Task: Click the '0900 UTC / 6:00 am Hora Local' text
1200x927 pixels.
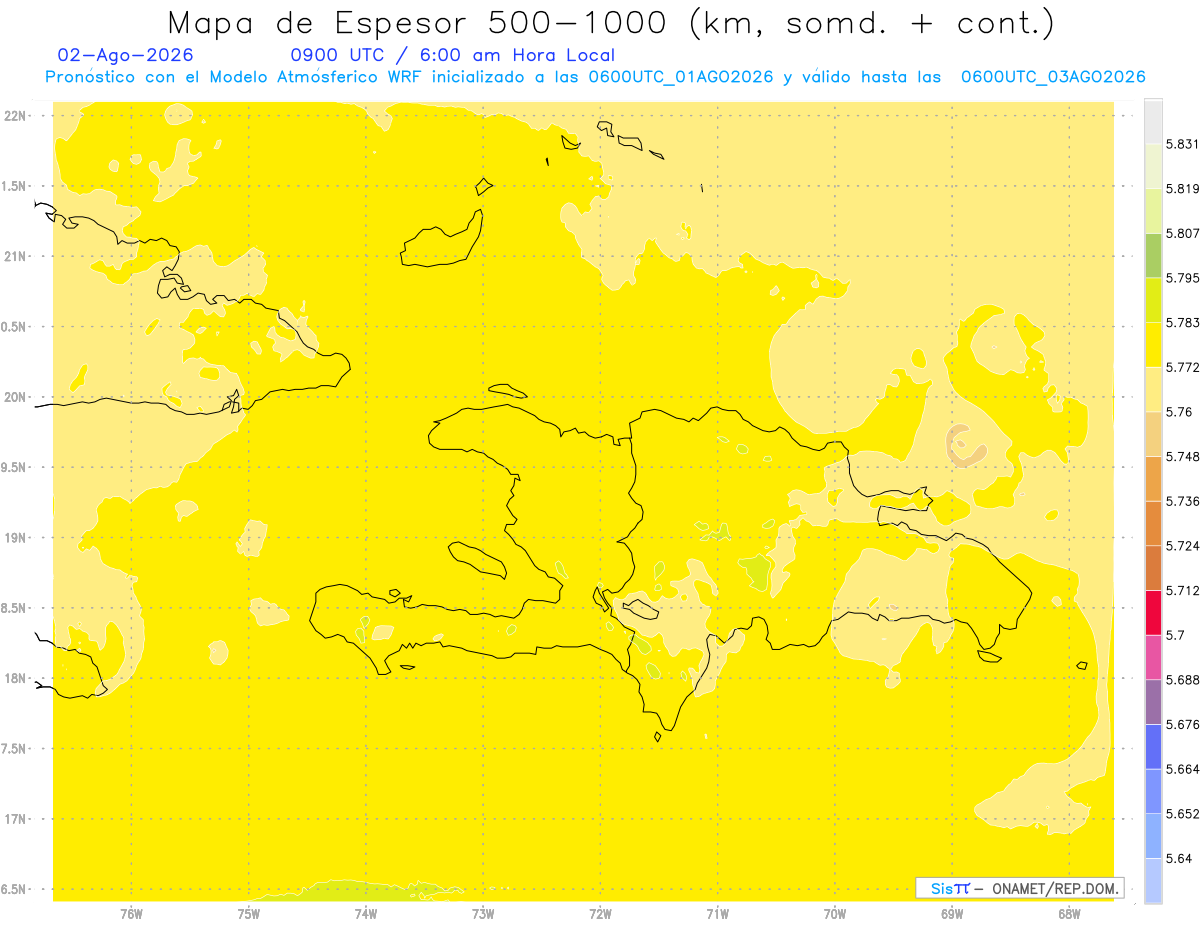Action: (x=452, y=55)
